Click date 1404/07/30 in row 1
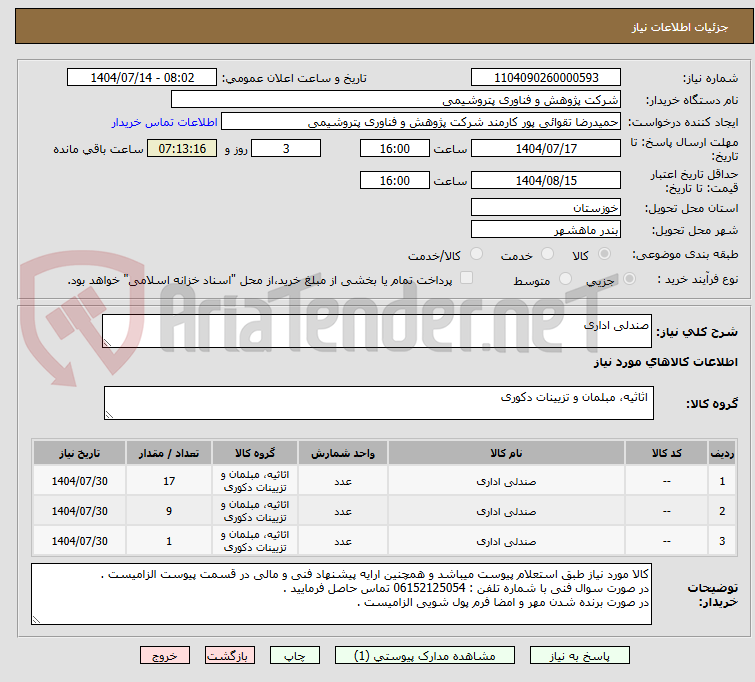Viewport: 755px width, 682px height. tap(79, 481)
